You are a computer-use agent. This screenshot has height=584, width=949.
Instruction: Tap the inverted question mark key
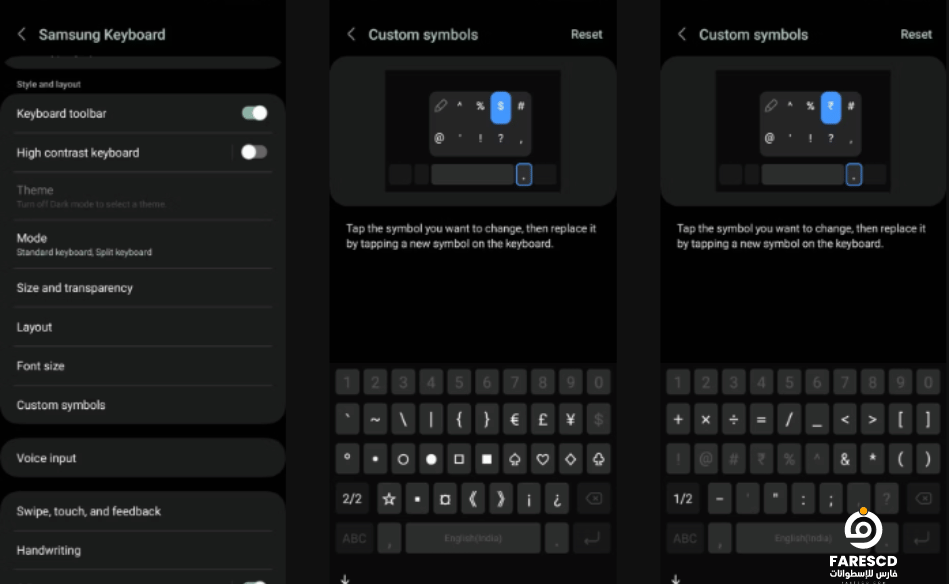pyautogui.click(x=557, y=499)
